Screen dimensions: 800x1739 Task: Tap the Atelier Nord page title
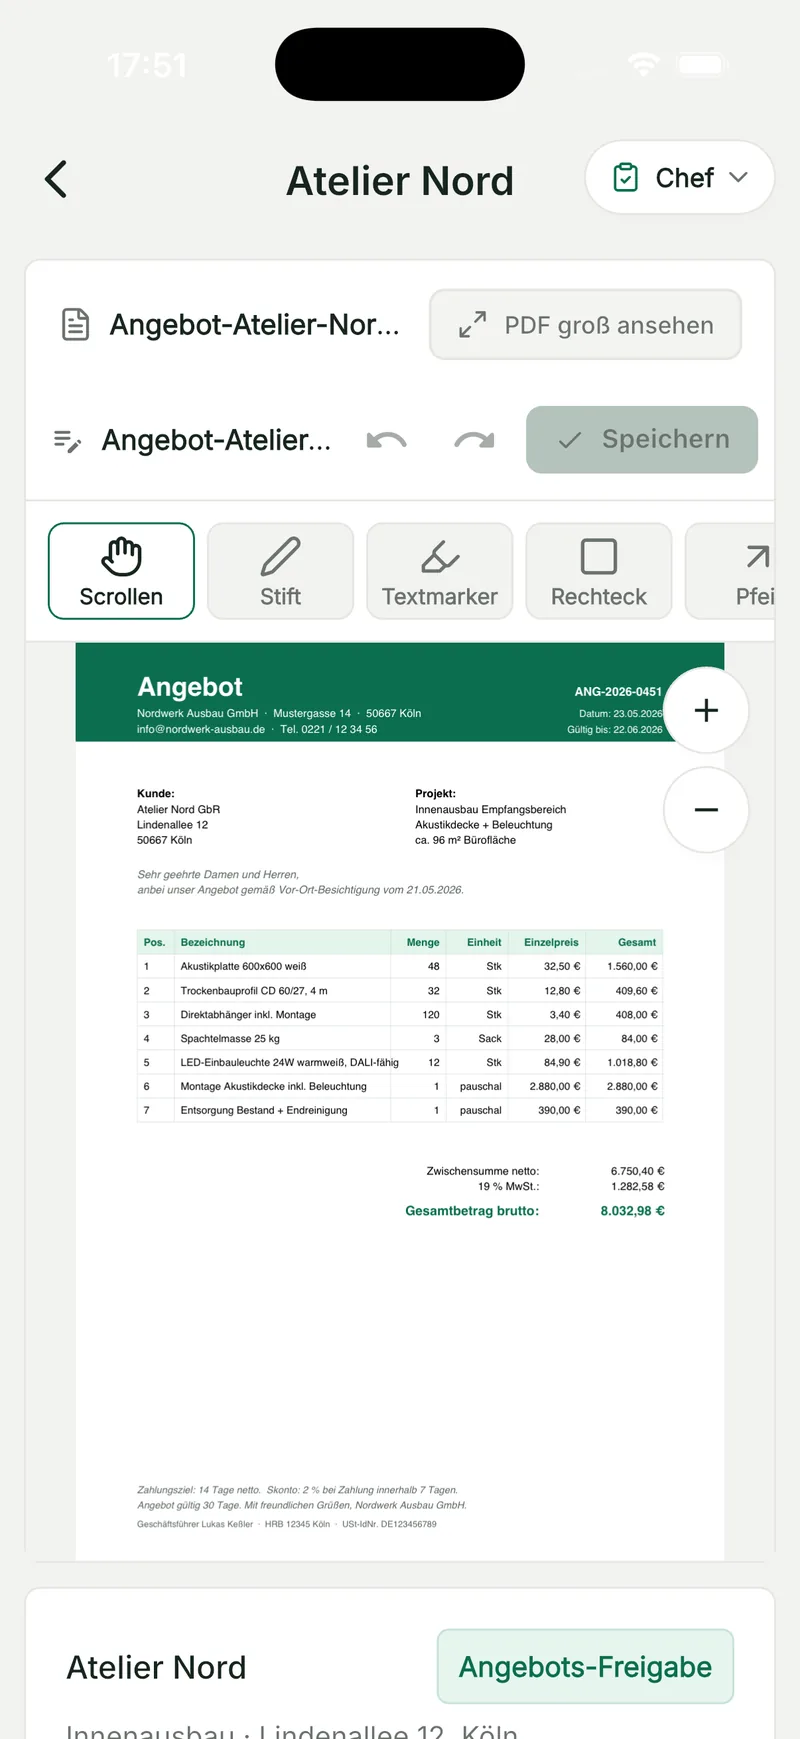click(400, 181)
